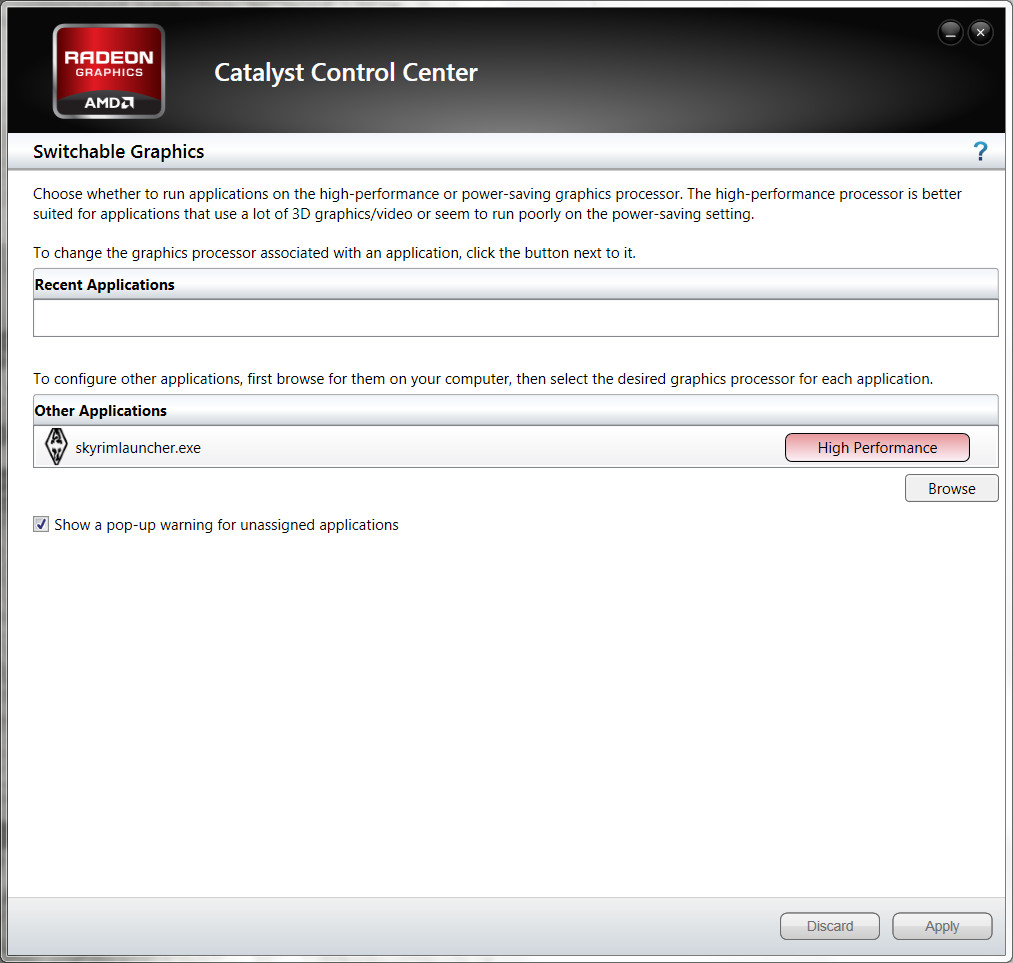Open help via the blue question mark
The height and width of the screenshot is (963, 1013).
[x=980, y=152]
